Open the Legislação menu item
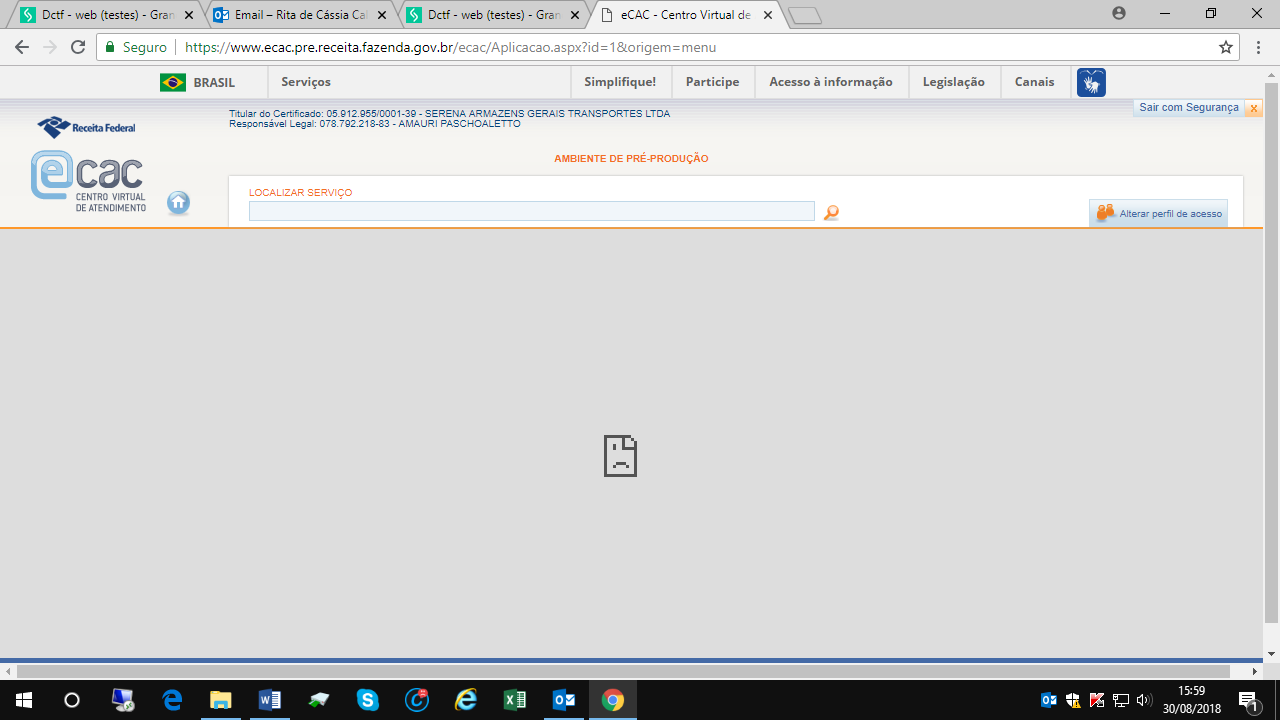The width and height of the screenshot is (1280, 720). [x=954, y=82]
